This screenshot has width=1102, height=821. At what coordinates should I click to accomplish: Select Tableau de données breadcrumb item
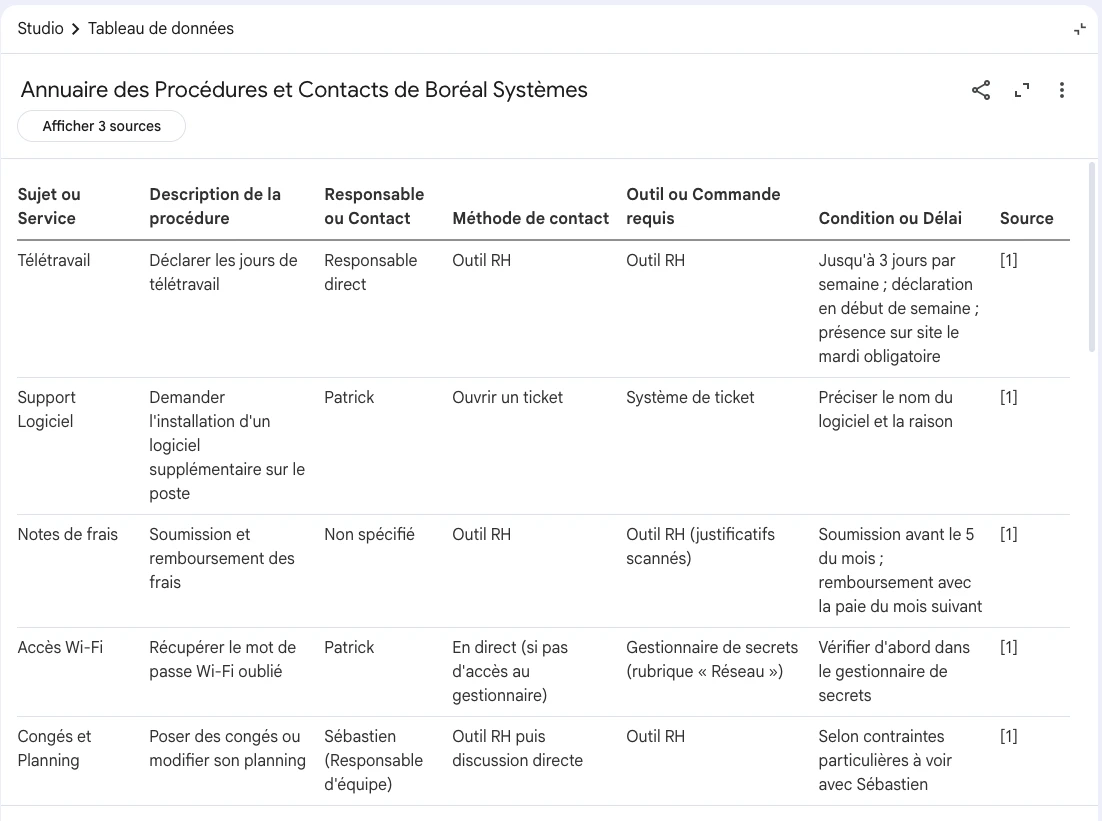161,28
